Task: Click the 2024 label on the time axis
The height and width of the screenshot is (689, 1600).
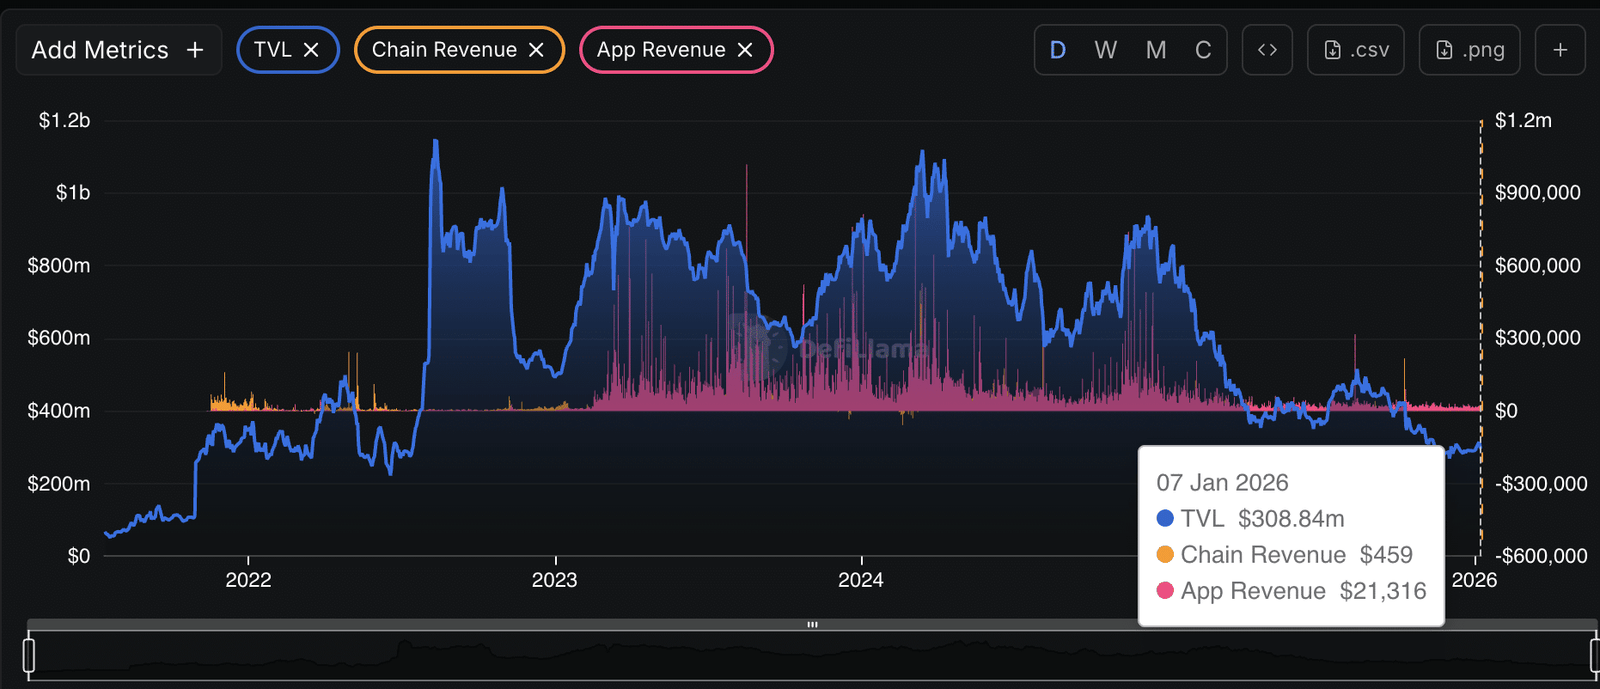Action: (x=860, y=580)
